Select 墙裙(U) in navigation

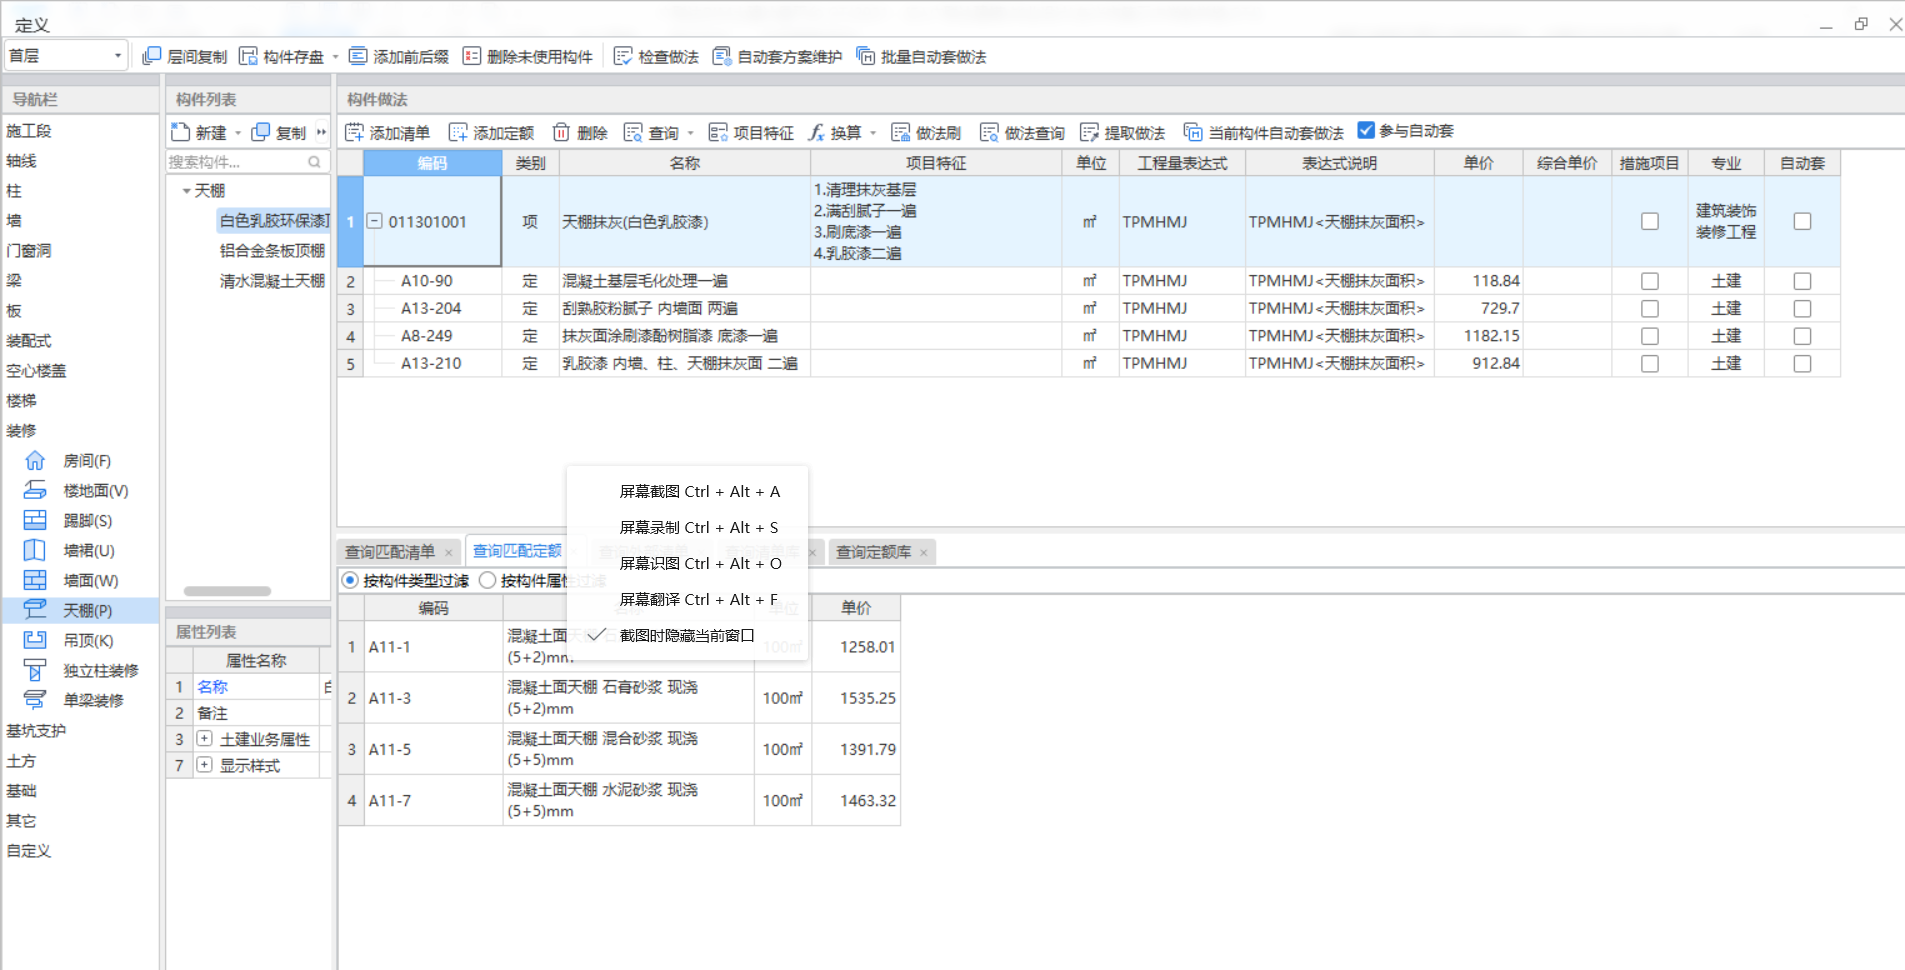(89, 550)
